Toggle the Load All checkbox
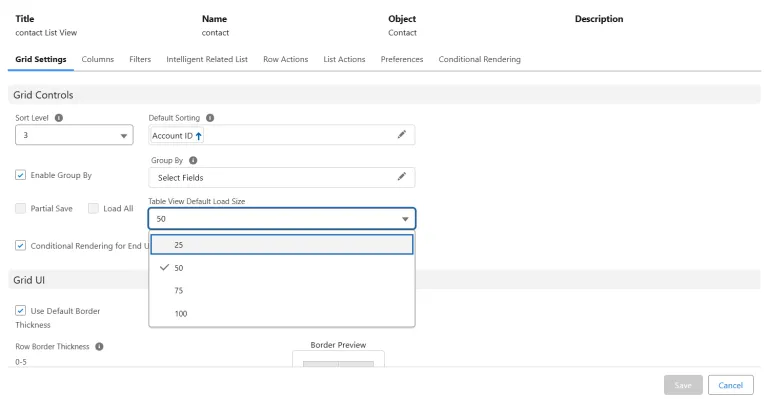Image resolution: width=768 pixels, height=399 pixels. coord(93,209)
